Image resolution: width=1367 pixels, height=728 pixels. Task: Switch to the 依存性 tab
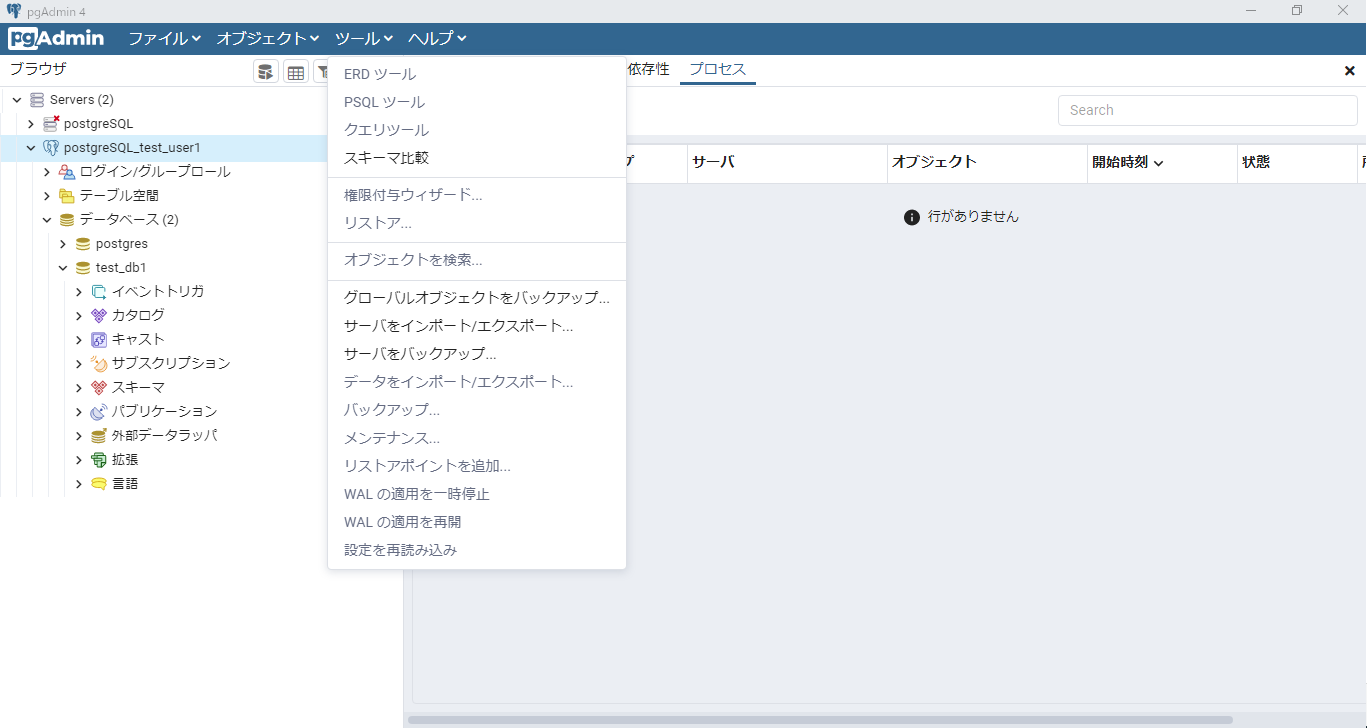[649, 70]
